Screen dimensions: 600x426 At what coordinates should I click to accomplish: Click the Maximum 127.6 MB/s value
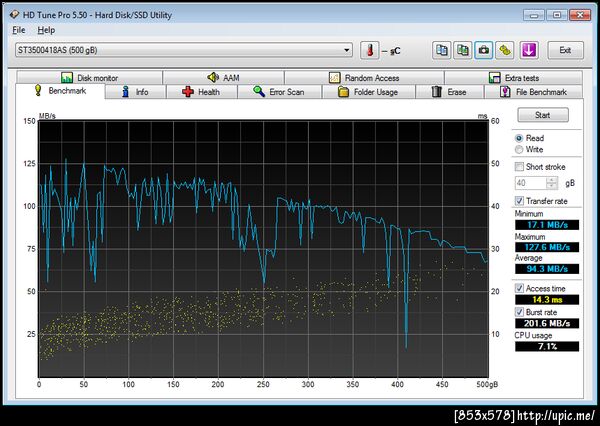[x=547, y=247]
